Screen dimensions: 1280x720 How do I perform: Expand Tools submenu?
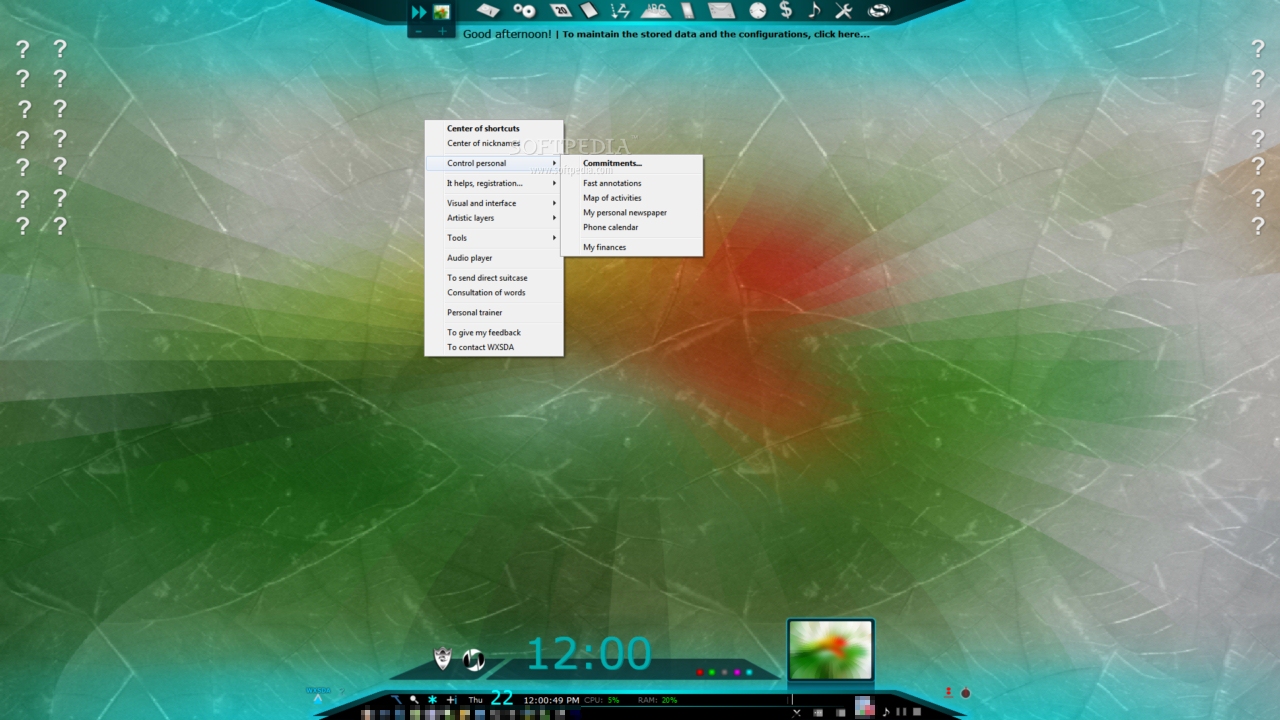(494, 238)
